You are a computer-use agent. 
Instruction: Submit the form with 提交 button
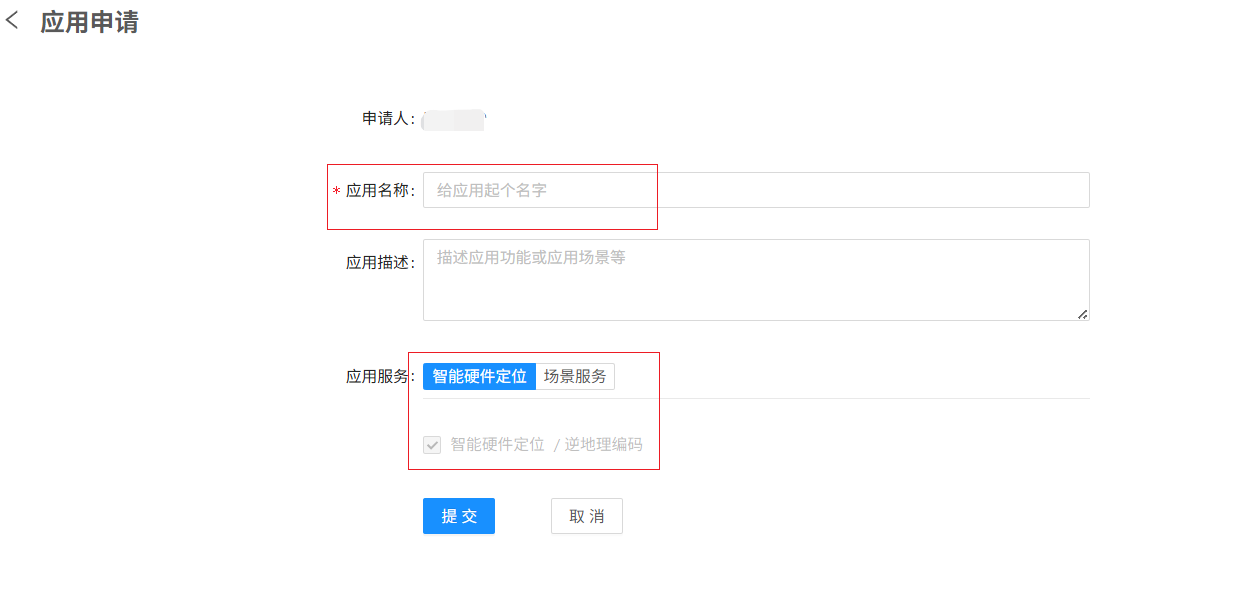[x=459, y=516]
